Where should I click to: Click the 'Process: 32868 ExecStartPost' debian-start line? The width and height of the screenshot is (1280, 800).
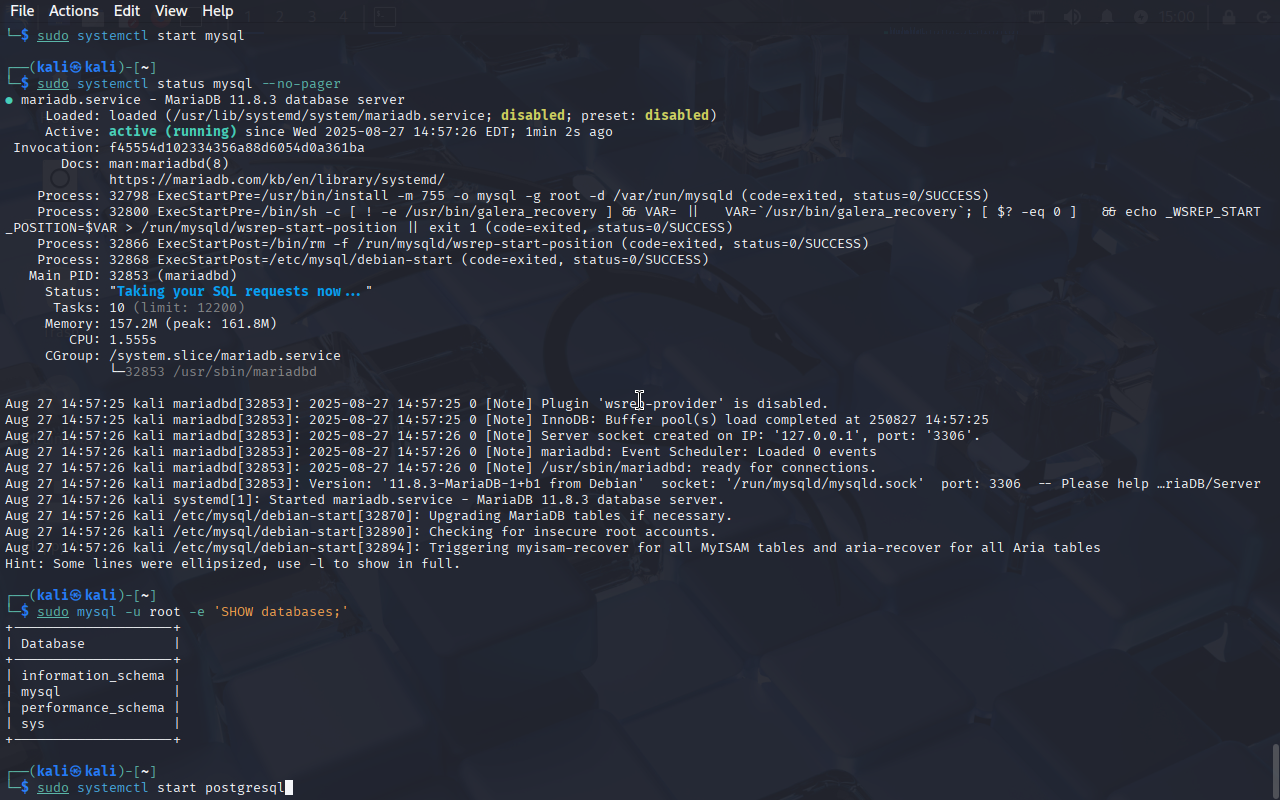pos(373,260)
